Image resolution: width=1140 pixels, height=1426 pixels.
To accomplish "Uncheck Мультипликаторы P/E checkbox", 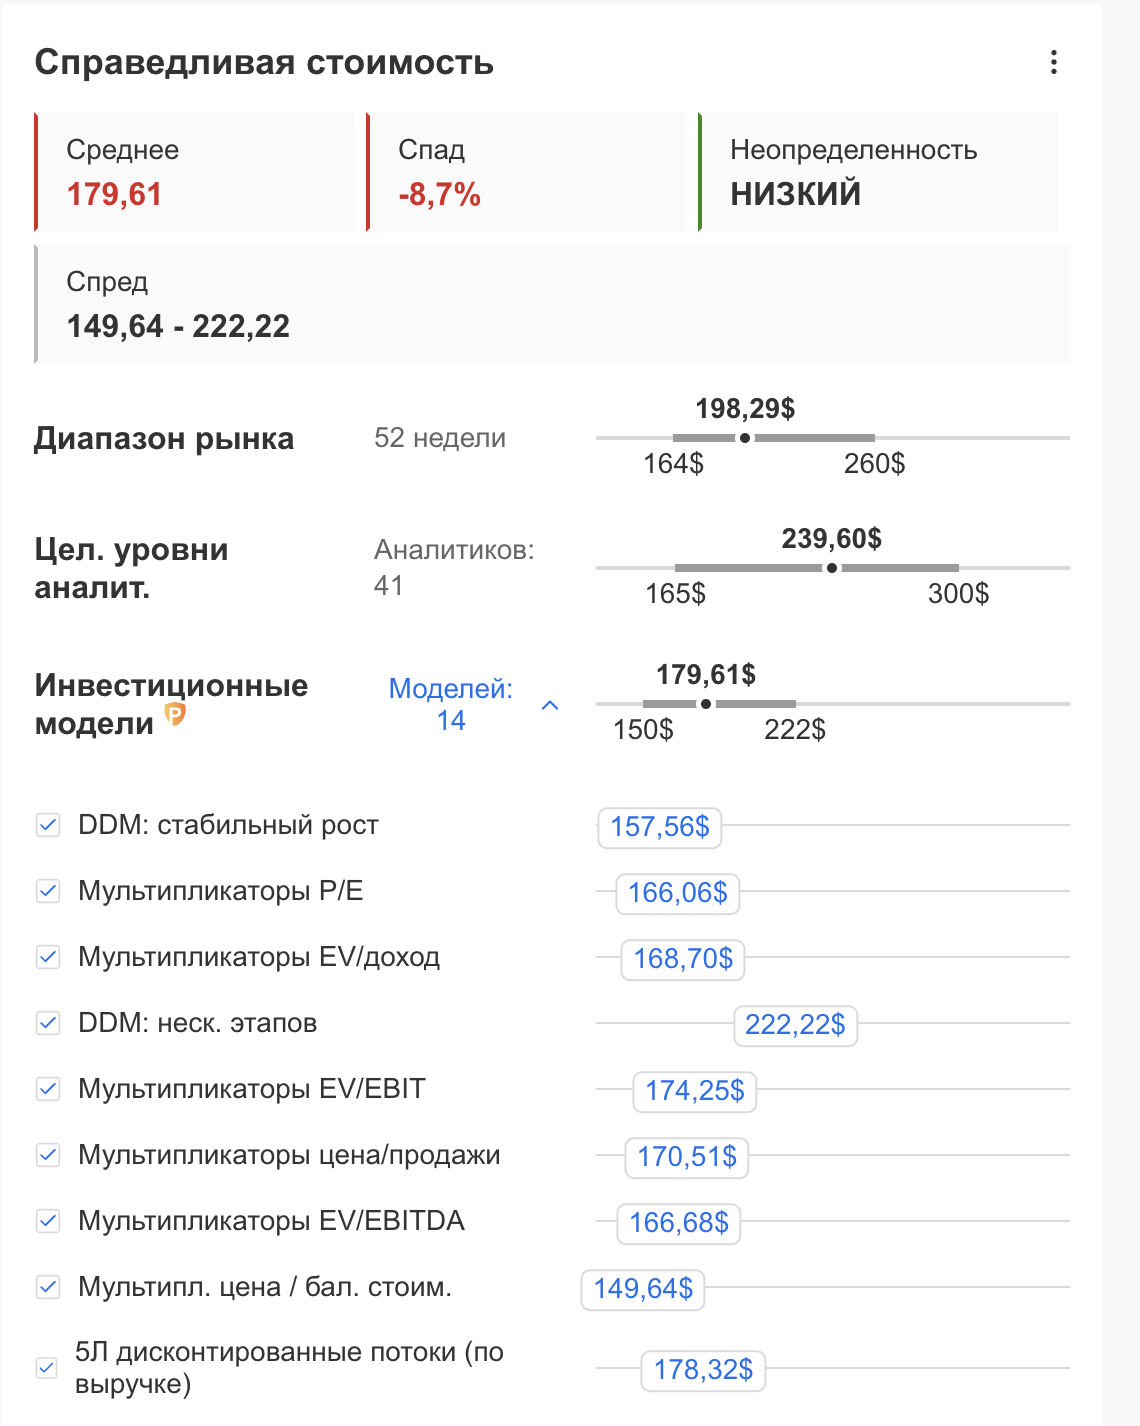I will click(48, 891).
